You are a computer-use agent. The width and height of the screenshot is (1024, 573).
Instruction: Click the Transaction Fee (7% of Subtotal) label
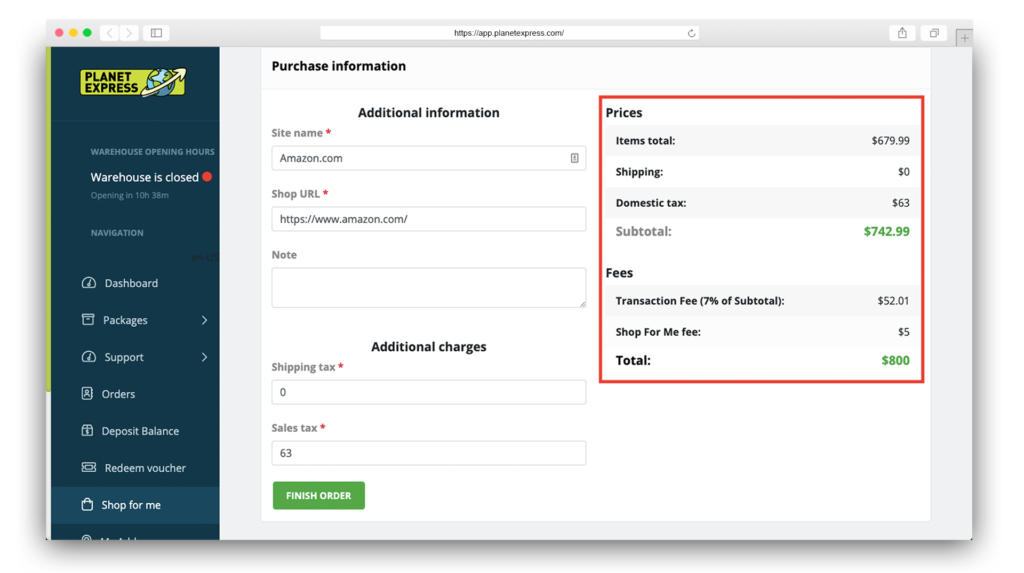click(700, 301)
